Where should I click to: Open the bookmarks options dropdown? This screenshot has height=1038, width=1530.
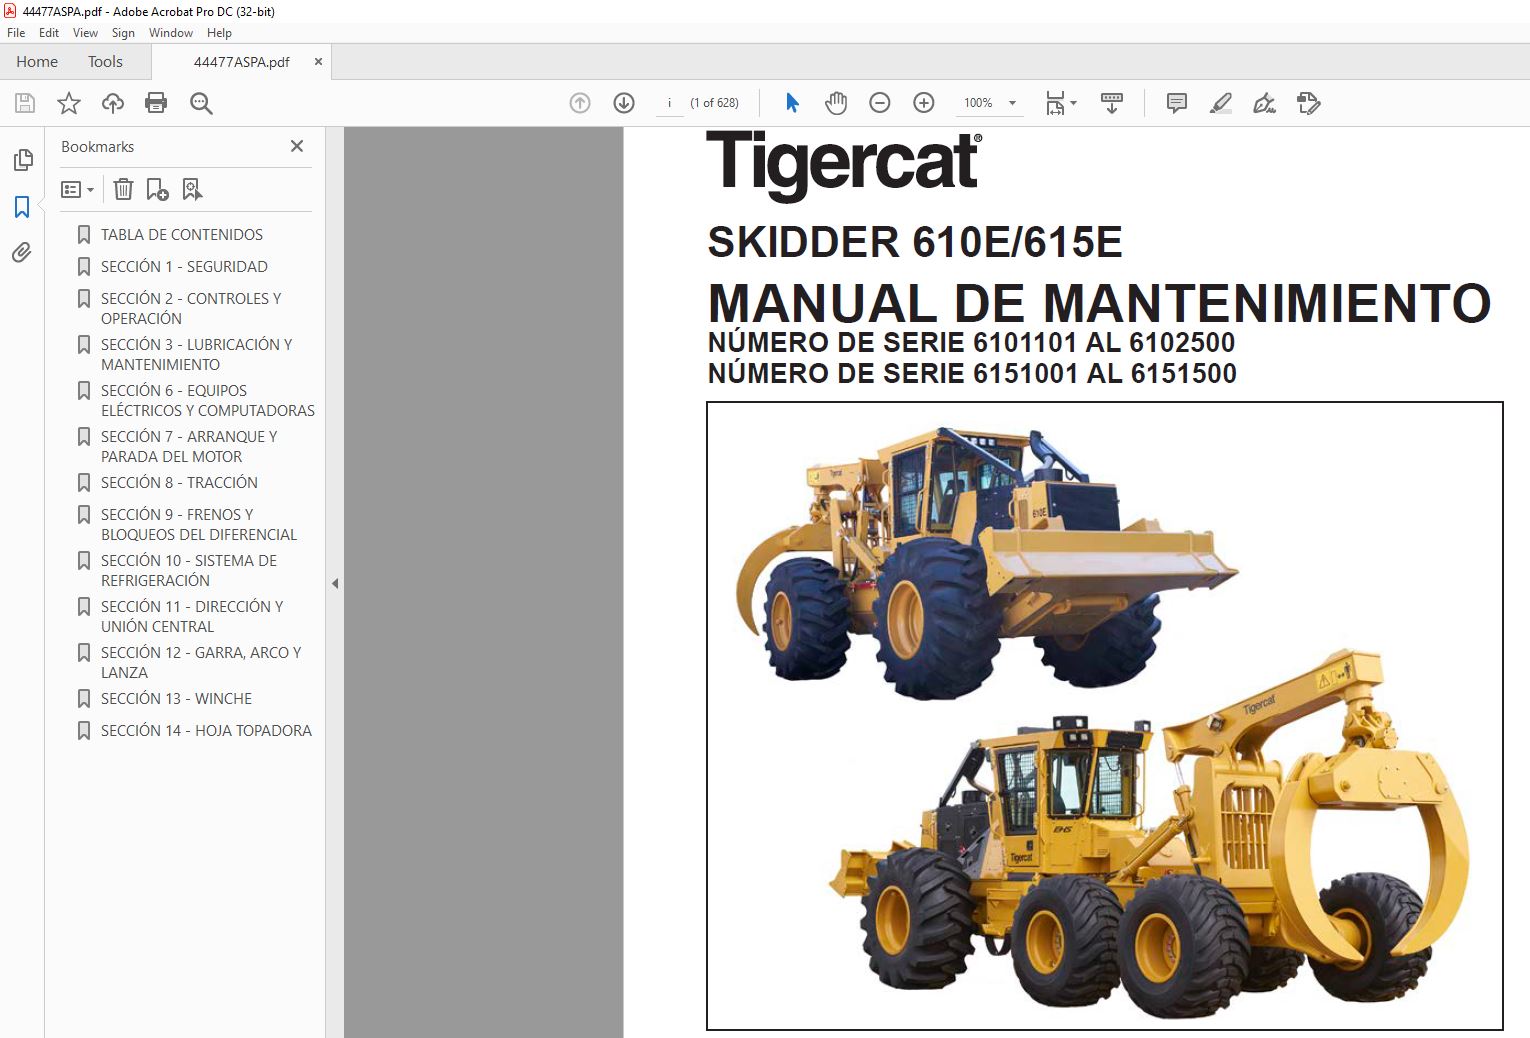(77, 189)
